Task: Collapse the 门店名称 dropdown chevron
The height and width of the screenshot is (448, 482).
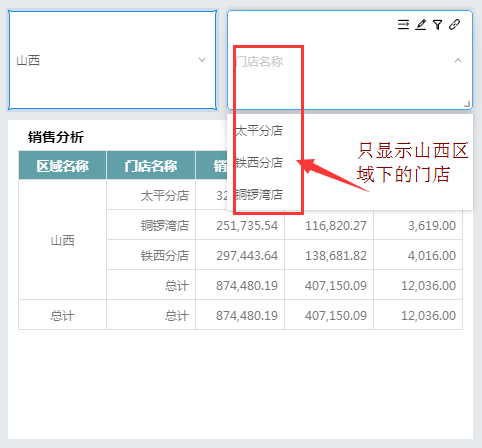Action: pos(458,60)
